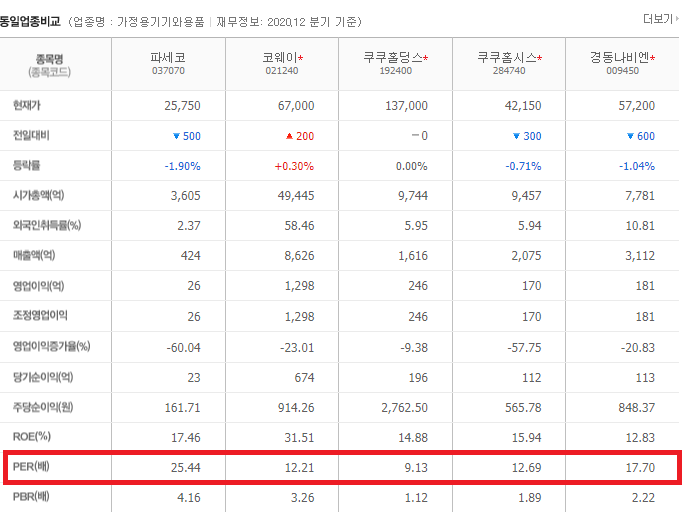Select PER value 12.69
686x512 pixels.
(x=527, y=468)
